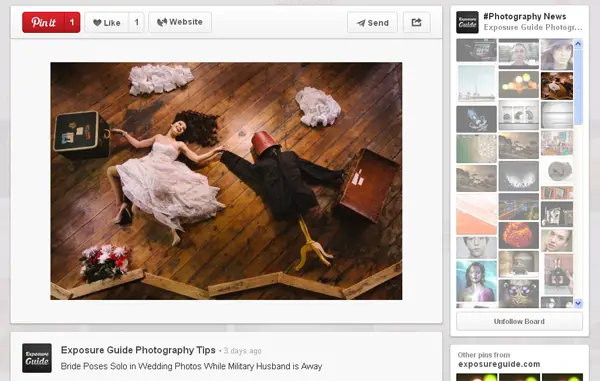Click the Exposure Guide Photogr... subtitle
This screenshot has width=600, height=381.
(533, 28)
